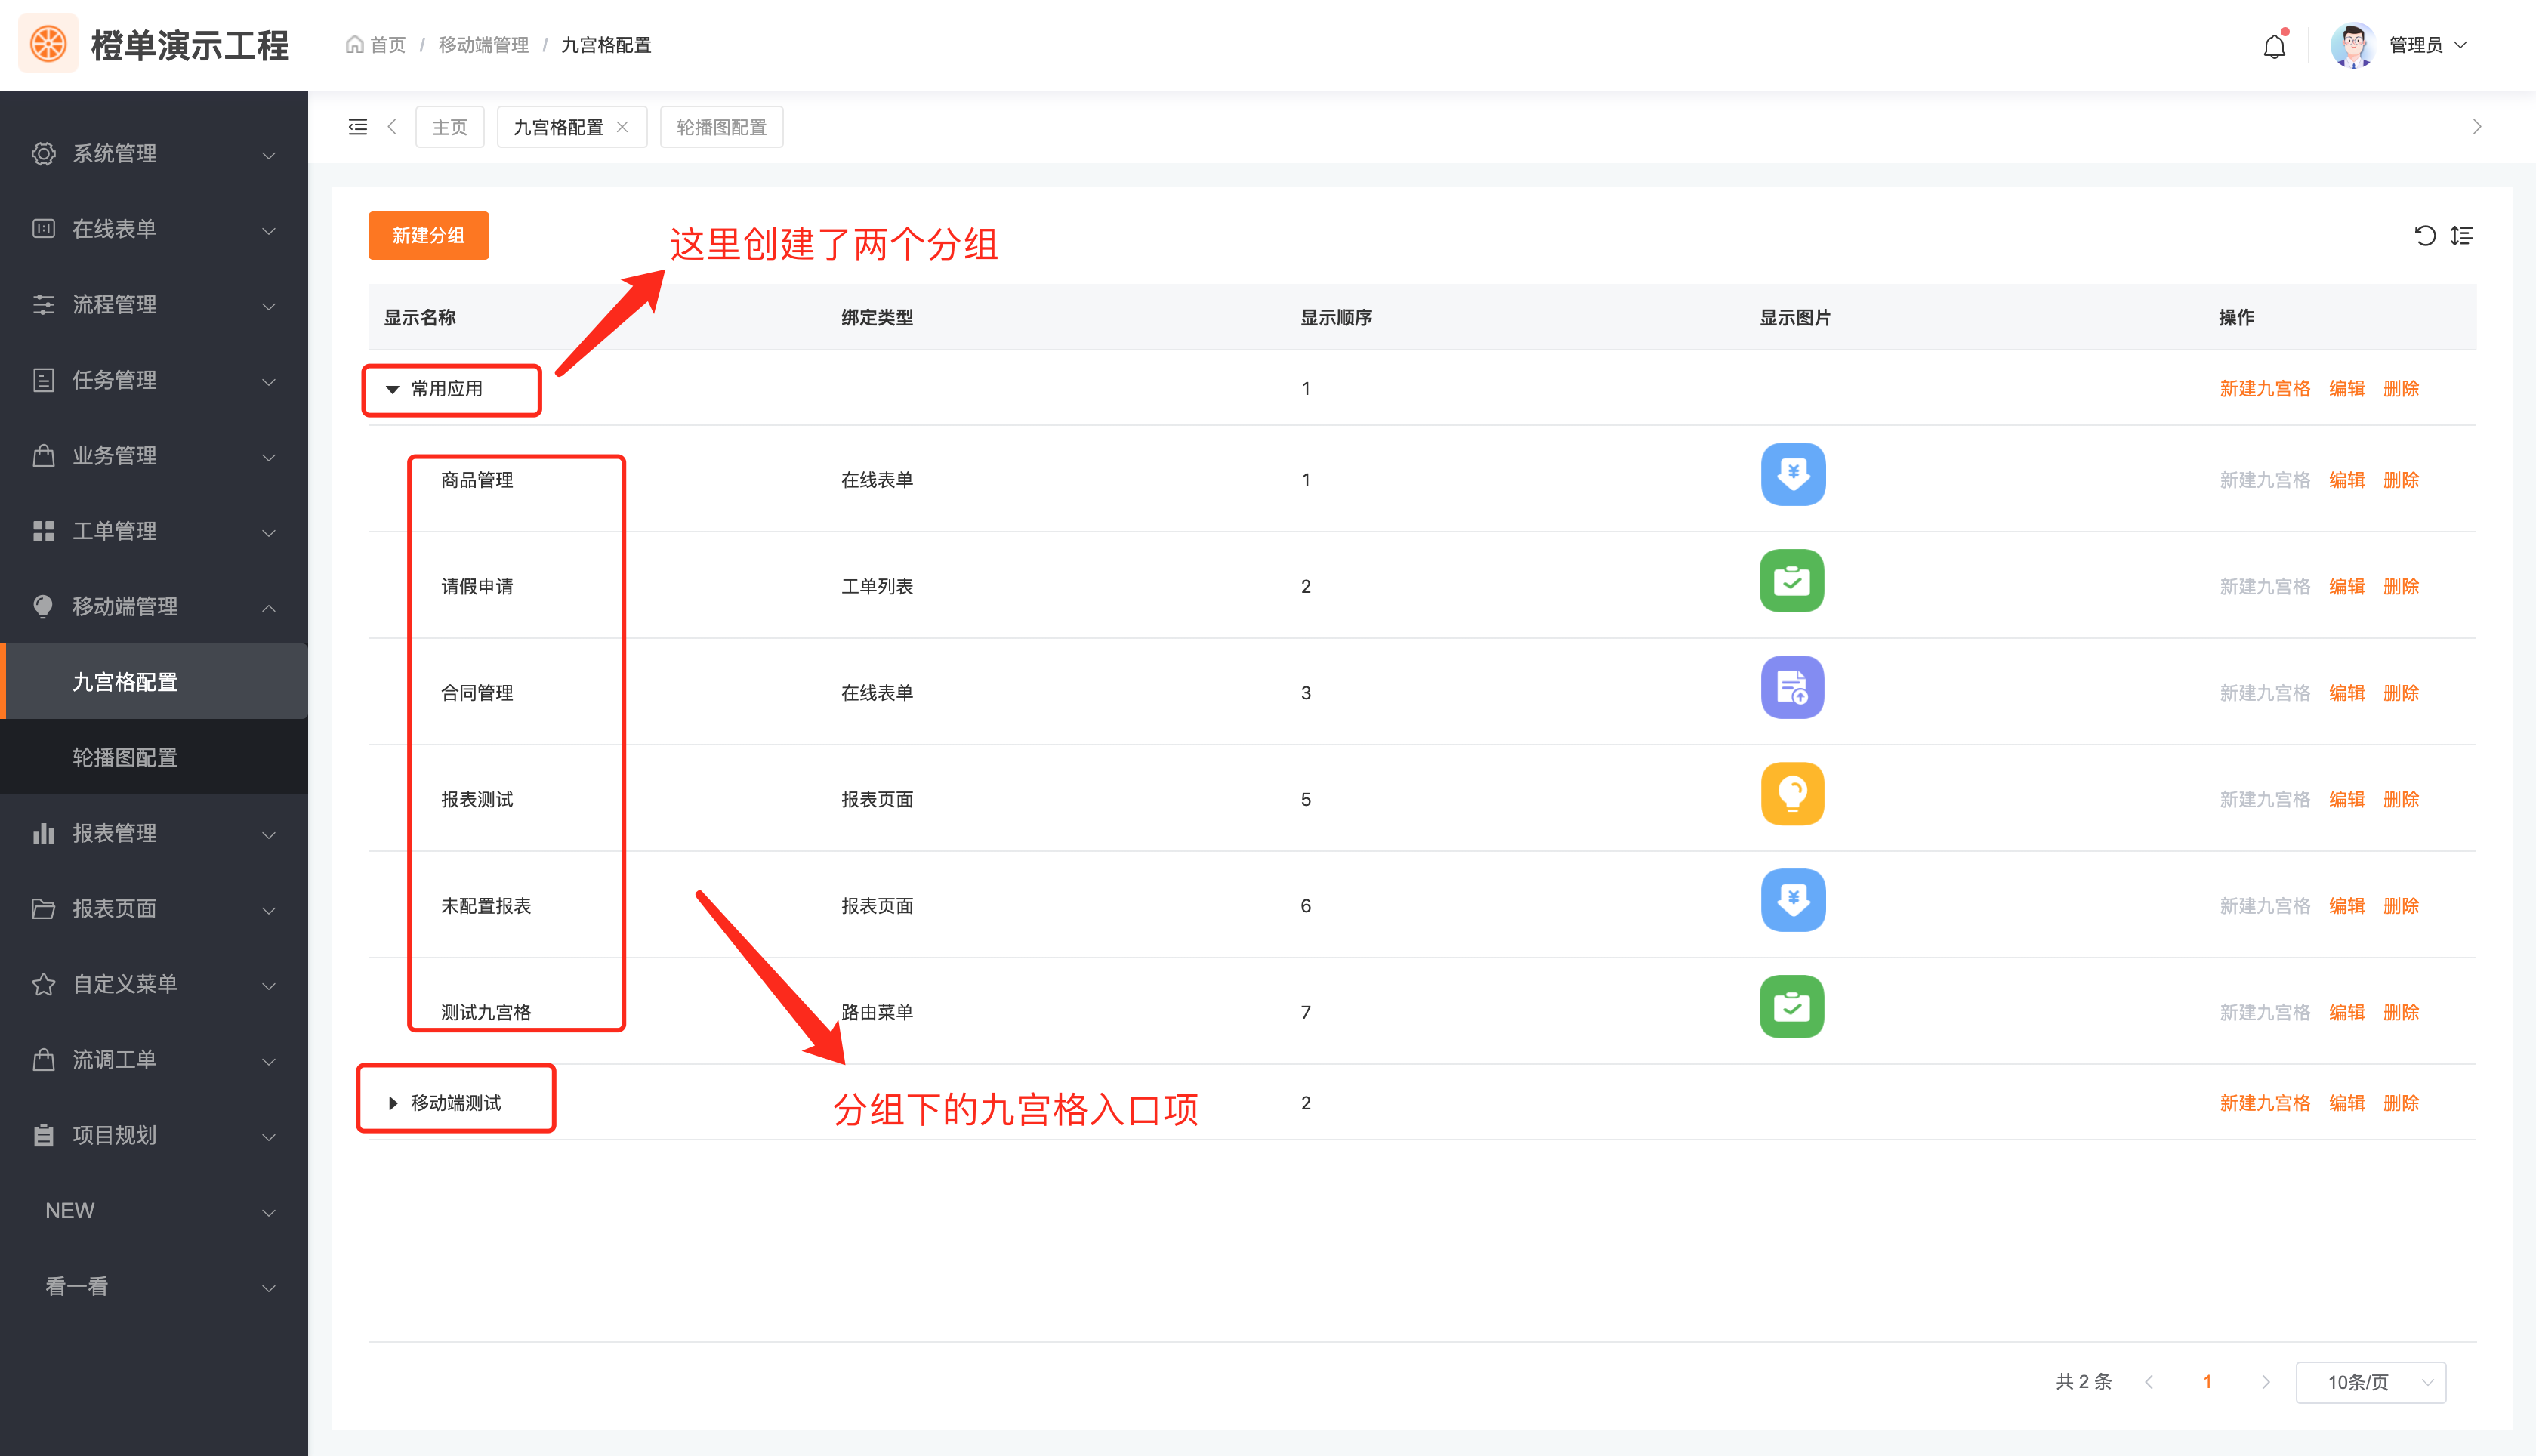Click 新建九宫格 for 移动端测试 group

coord(2264,1103)
